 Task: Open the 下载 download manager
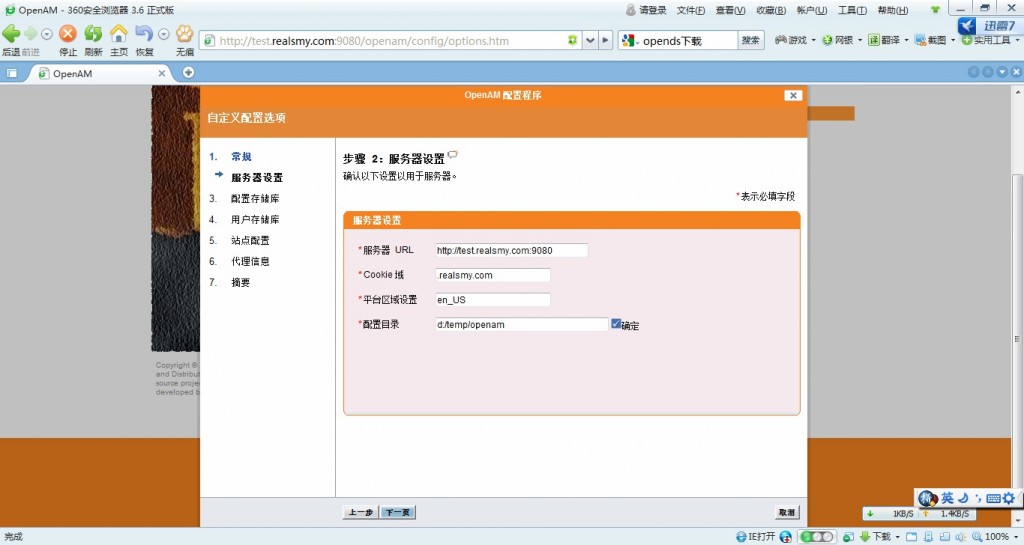click(875, 537)
